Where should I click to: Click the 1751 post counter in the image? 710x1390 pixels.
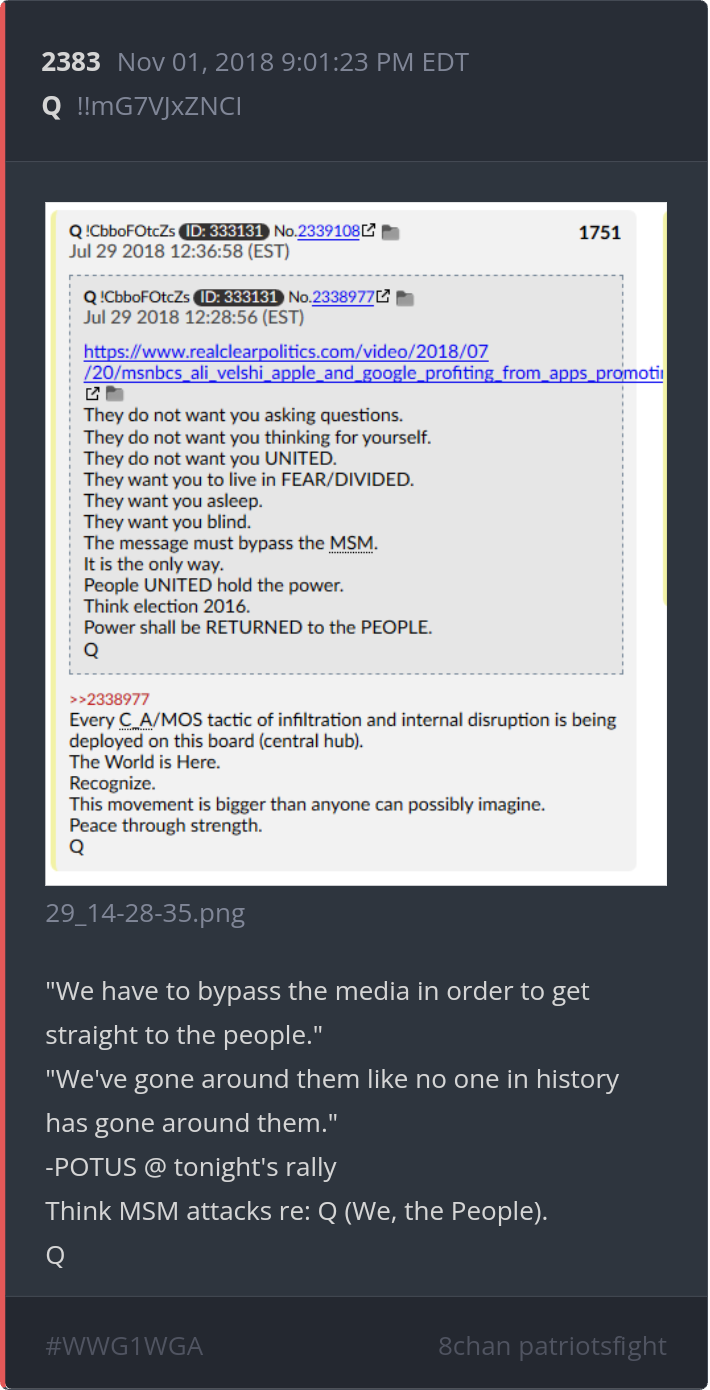click(x=600, y=232)
